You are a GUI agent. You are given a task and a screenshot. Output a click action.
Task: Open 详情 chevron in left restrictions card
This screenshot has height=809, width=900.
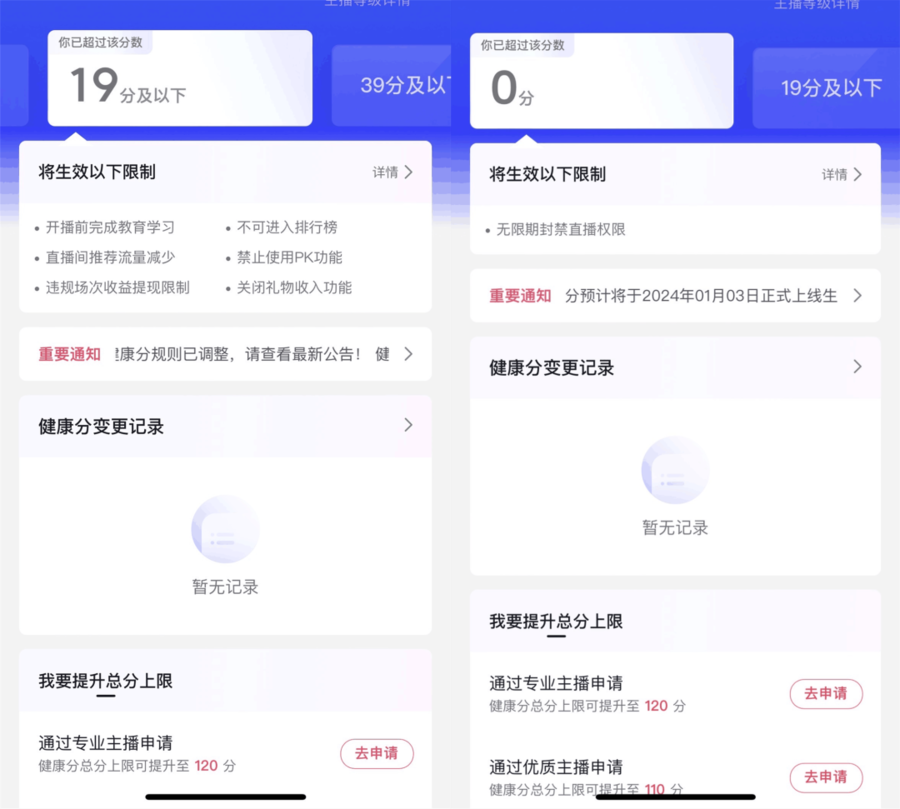(393, 172)
